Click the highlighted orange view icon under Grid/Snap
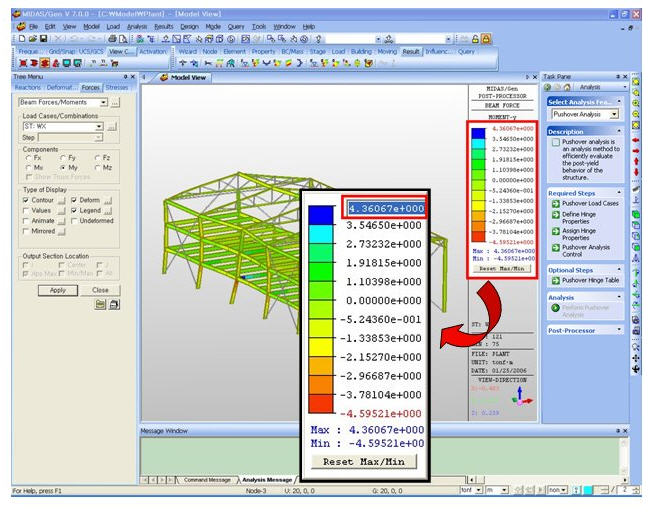Image resolution: width=654 pixels, height=512 pixels. pos(45,63)
